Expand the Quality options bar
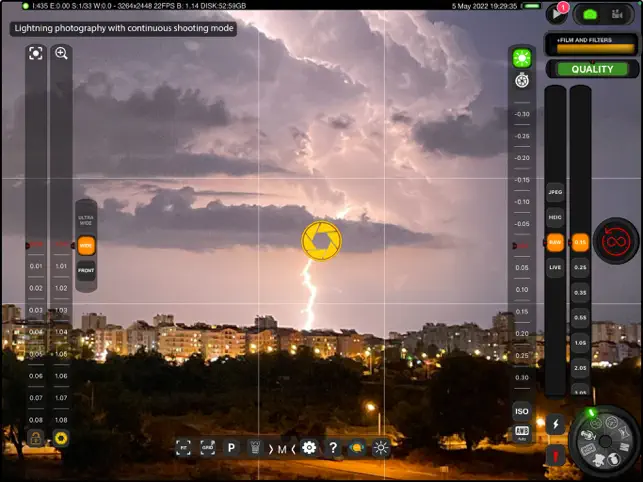Viewport: 643px width, 482px height. click(x=591, y=69)
